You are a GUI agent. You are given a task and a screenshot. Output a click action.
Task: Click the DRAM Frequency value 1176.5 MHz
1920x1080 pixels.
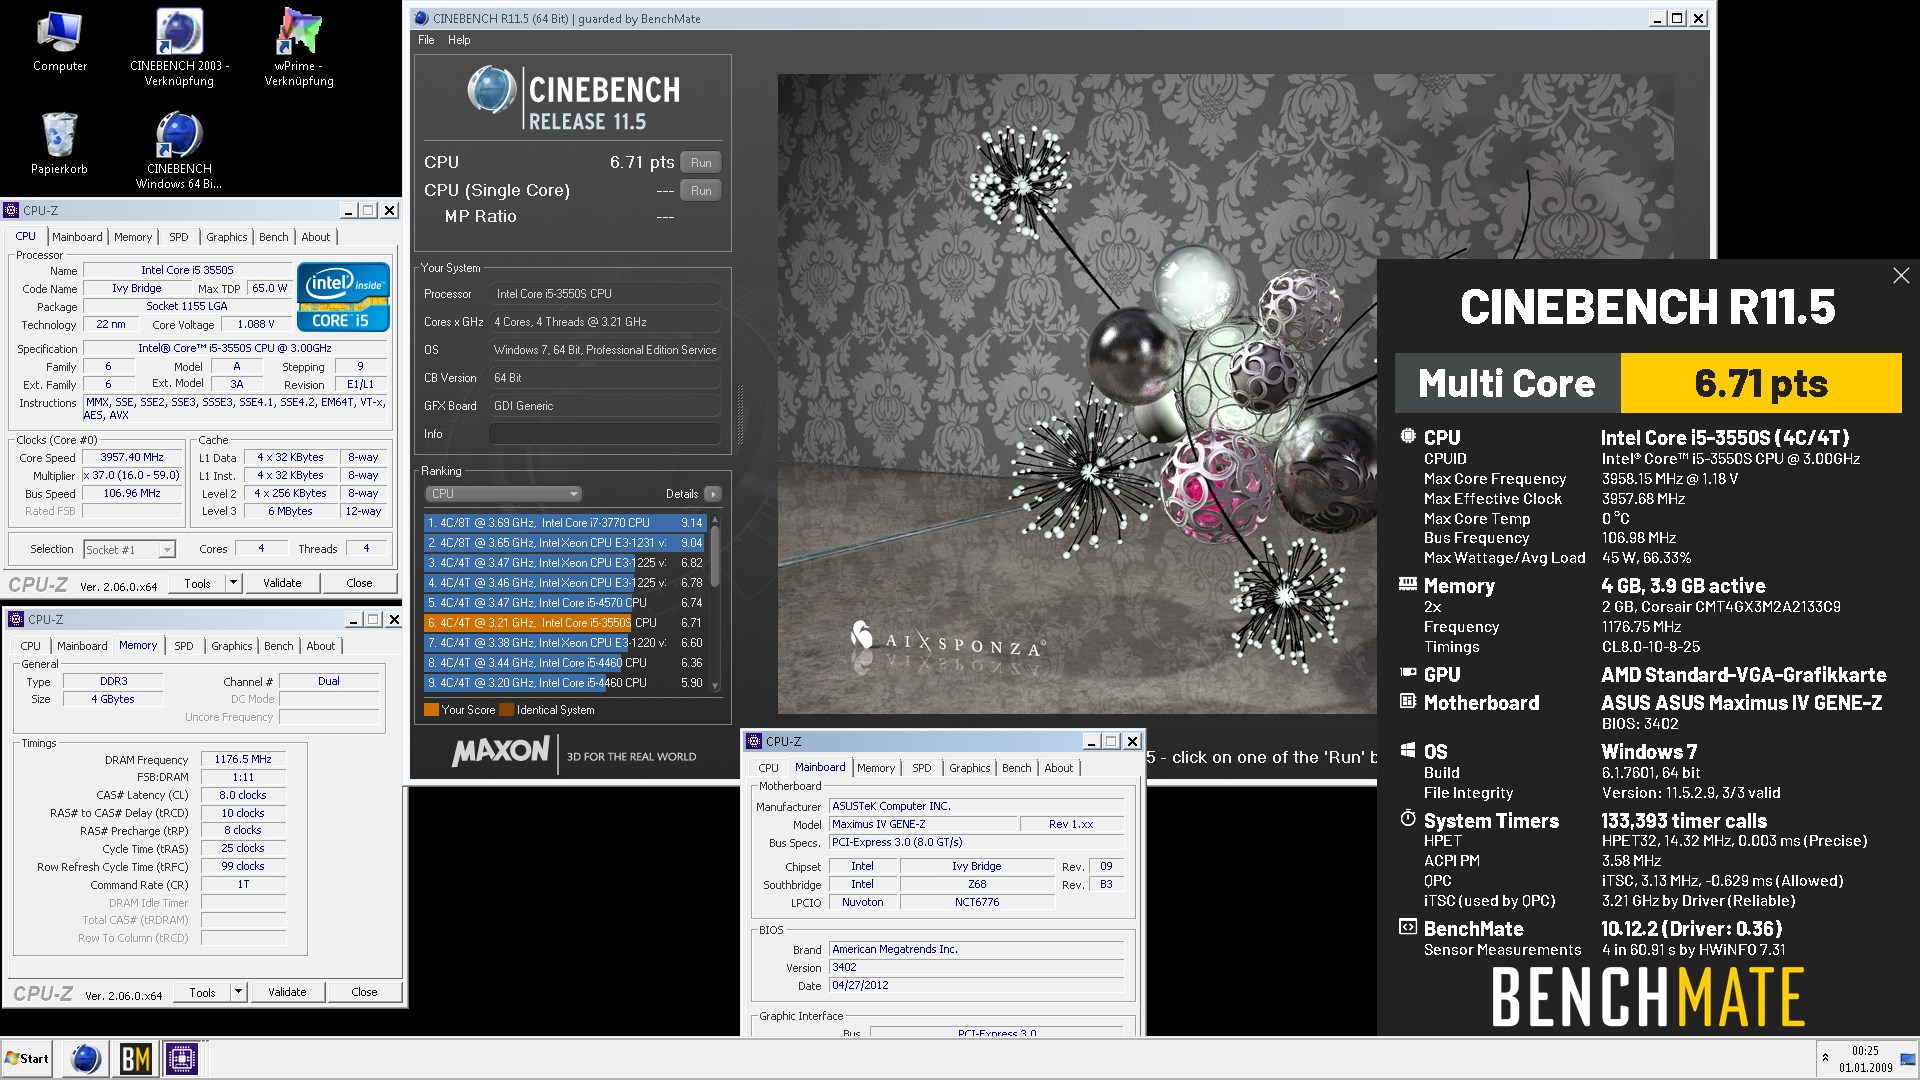(x=243, y=760)
